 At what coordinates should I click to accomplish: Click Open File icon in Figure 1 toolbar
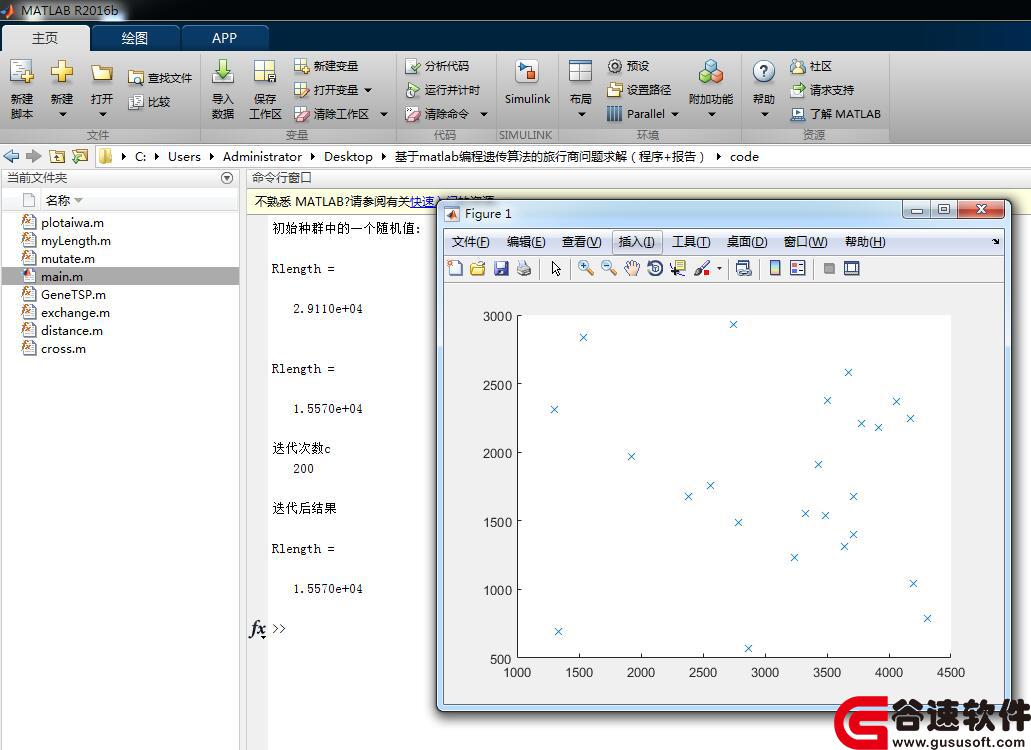(478, 268)
